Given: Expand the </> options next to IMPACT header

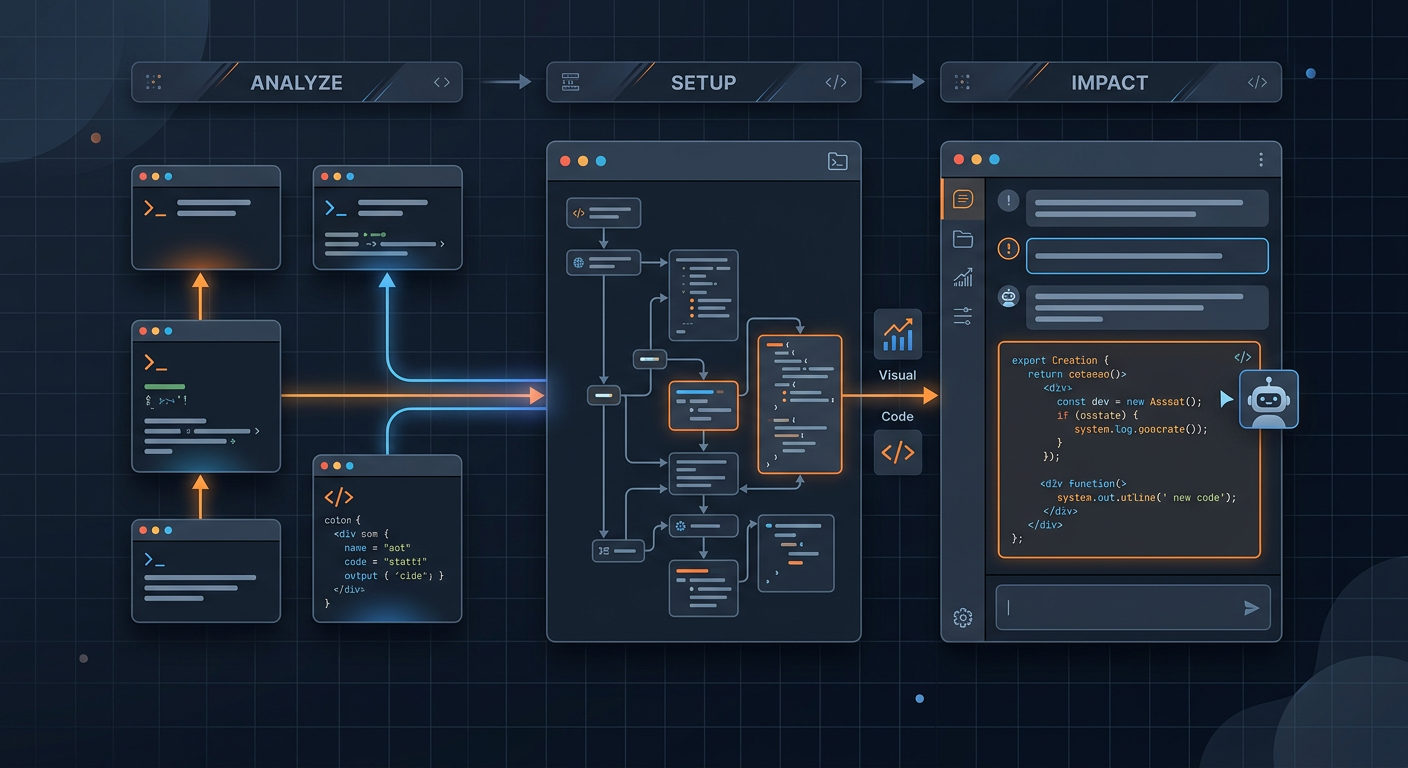Looking at the screenshot, I should [1256, 83].
